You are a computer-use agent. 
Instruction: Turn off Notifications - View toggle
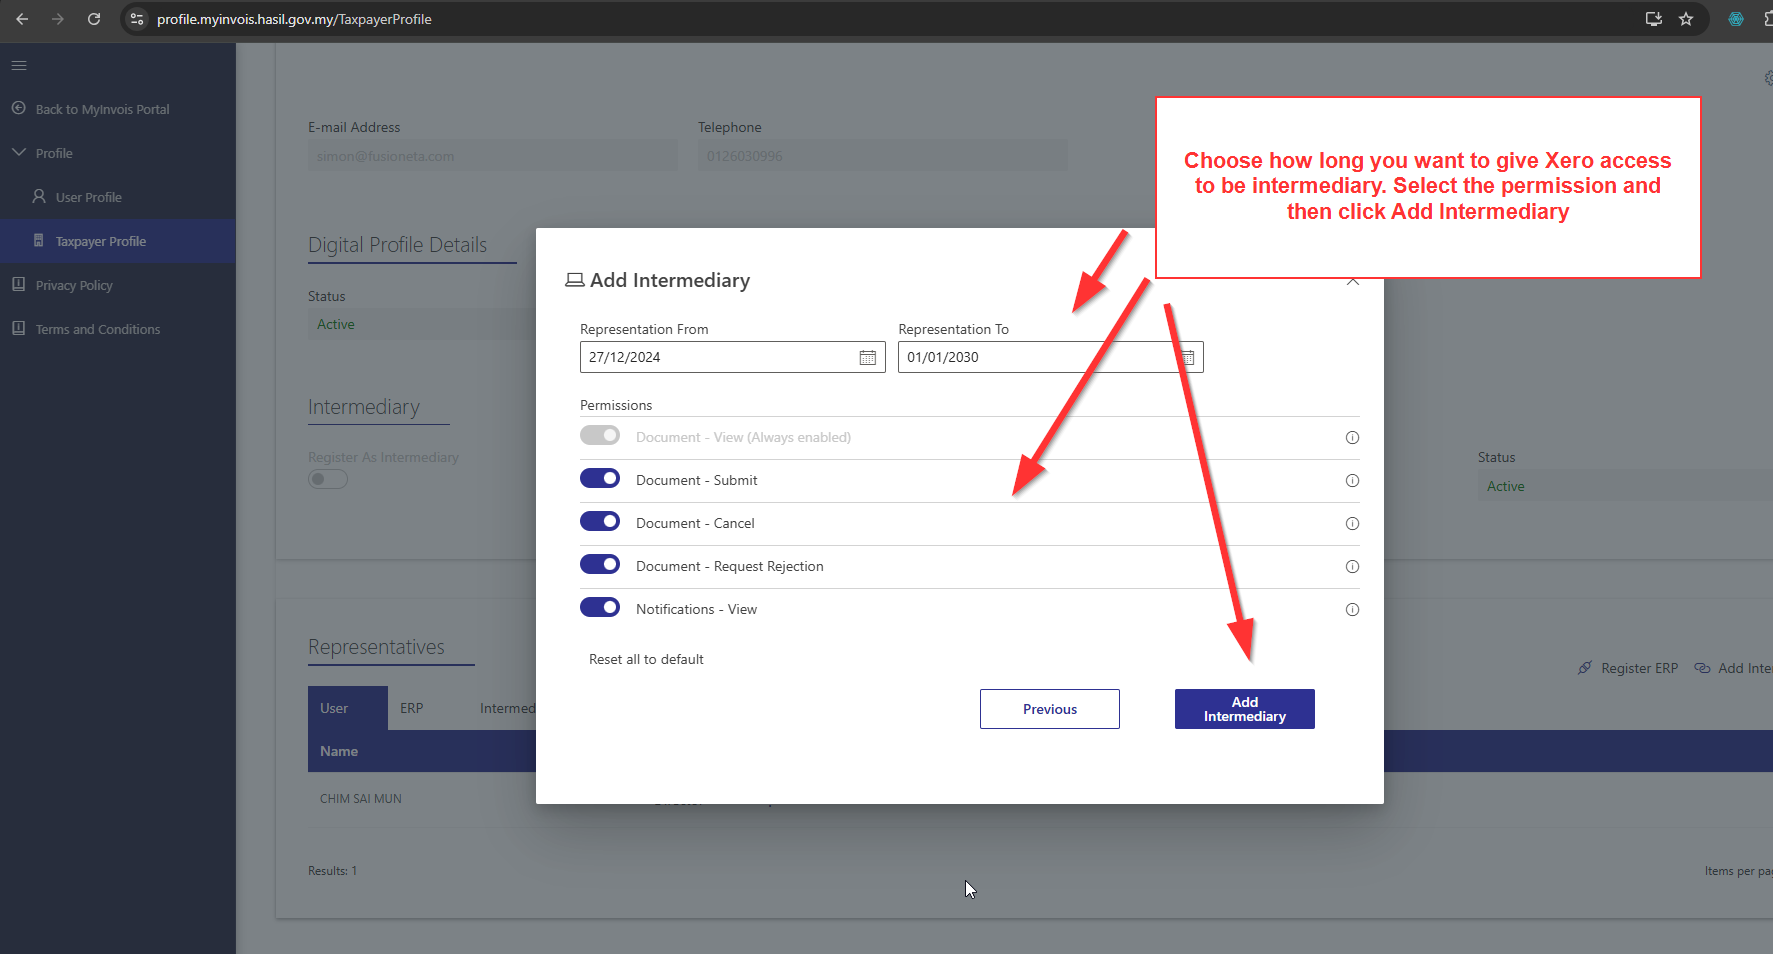pyautogui.click(x=600, y=608)
